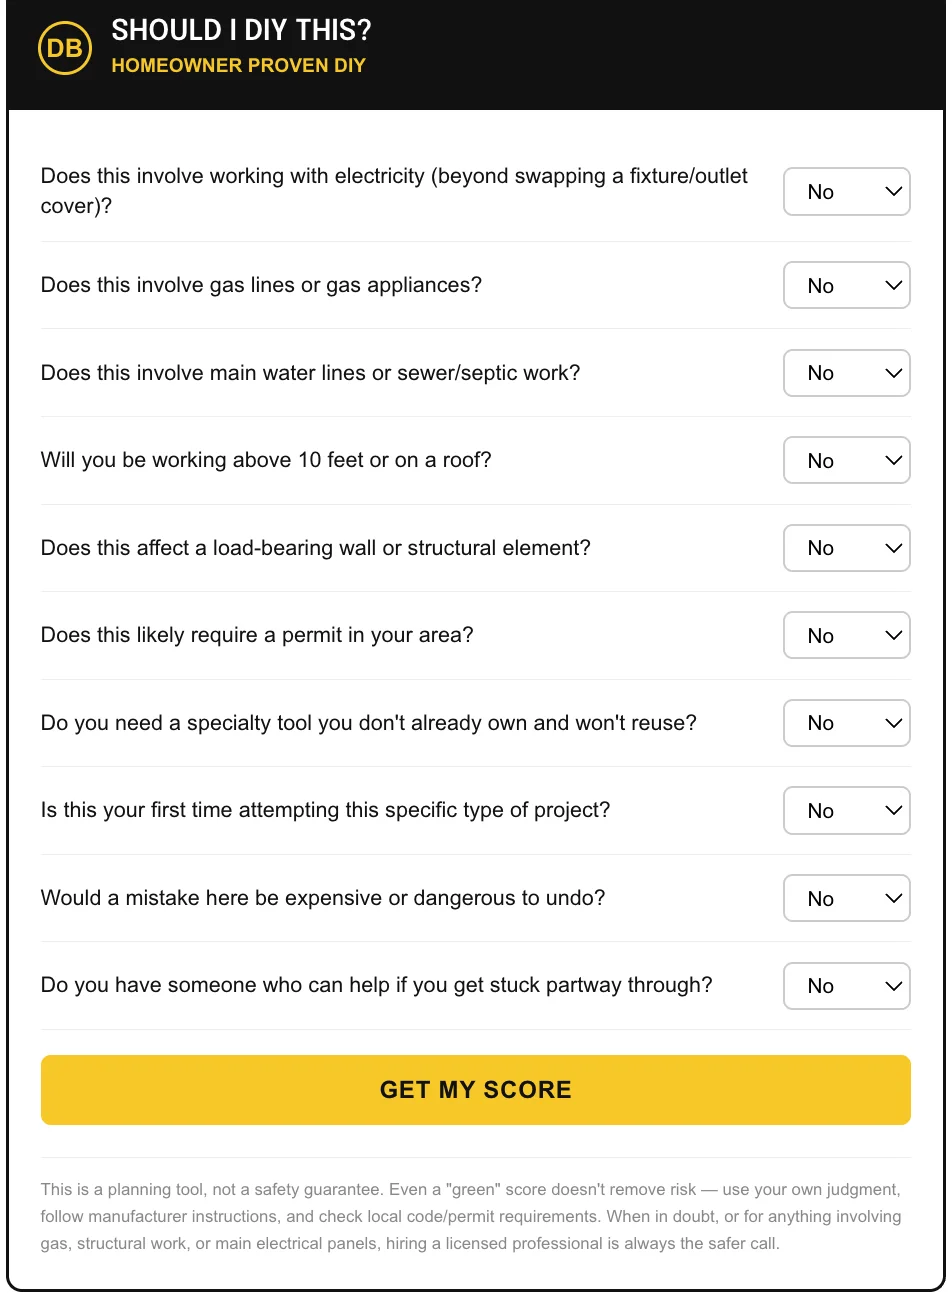
Task: Choose answer for first time attempting project
Action: tap(846, 811)
